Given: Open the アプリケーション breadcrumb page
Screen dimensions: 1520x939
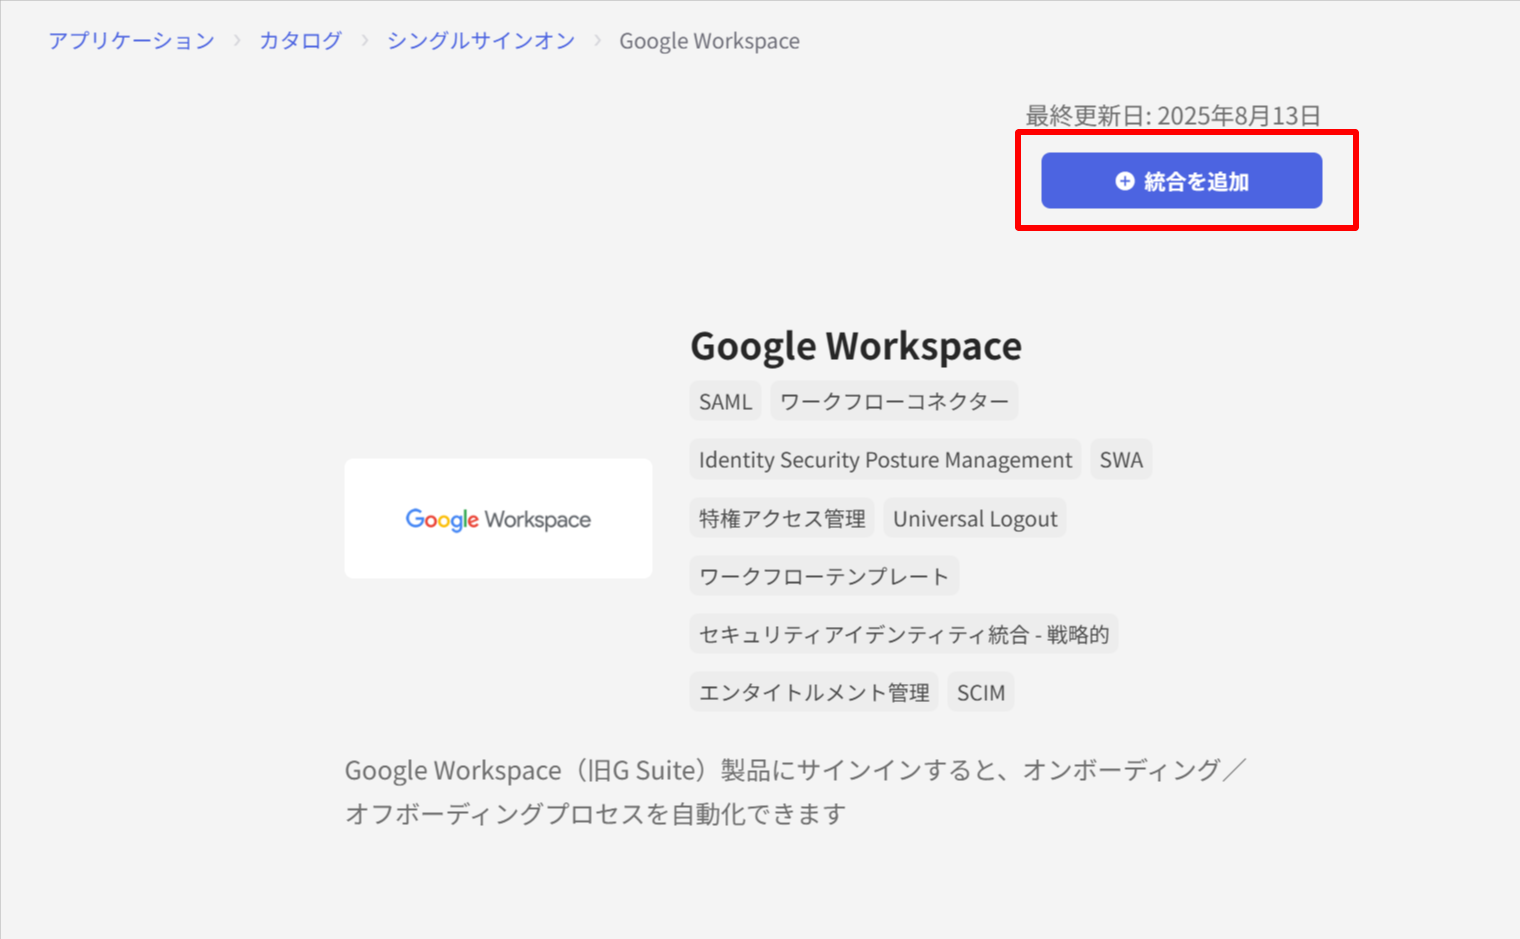Looking at the screenshot, I should [131, 40].
